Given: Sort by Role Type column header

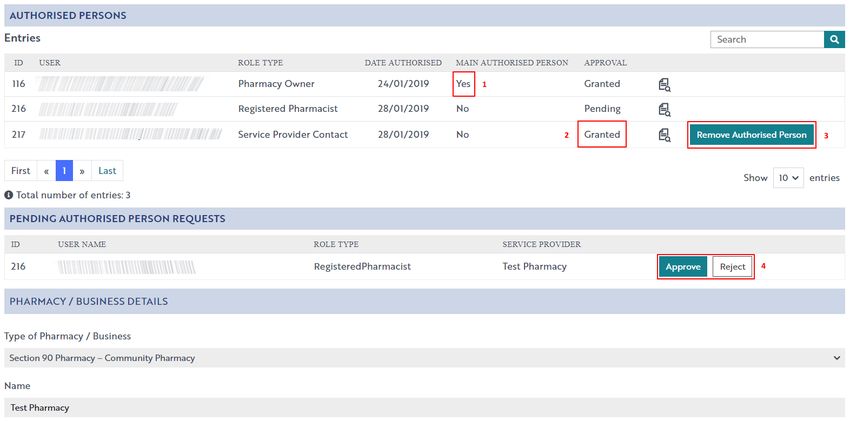Looking at the screenshot, I should (260, 63).
